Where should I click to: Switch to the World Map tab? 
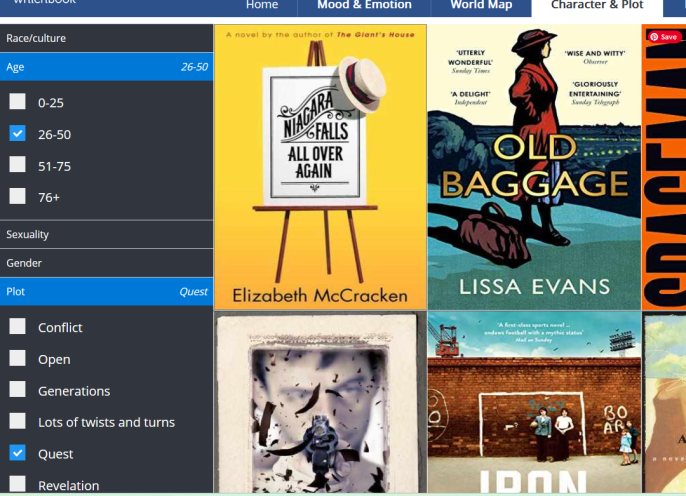(481, 6)
